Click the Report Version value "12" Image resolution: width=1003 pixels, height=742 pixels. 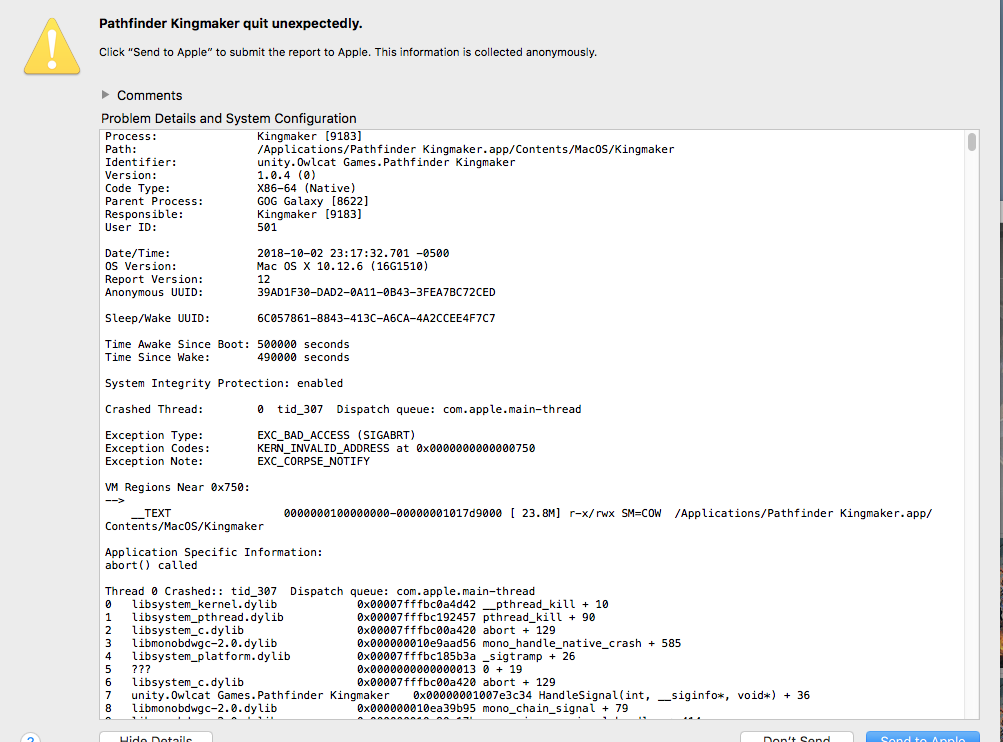[x=264, y=280]
